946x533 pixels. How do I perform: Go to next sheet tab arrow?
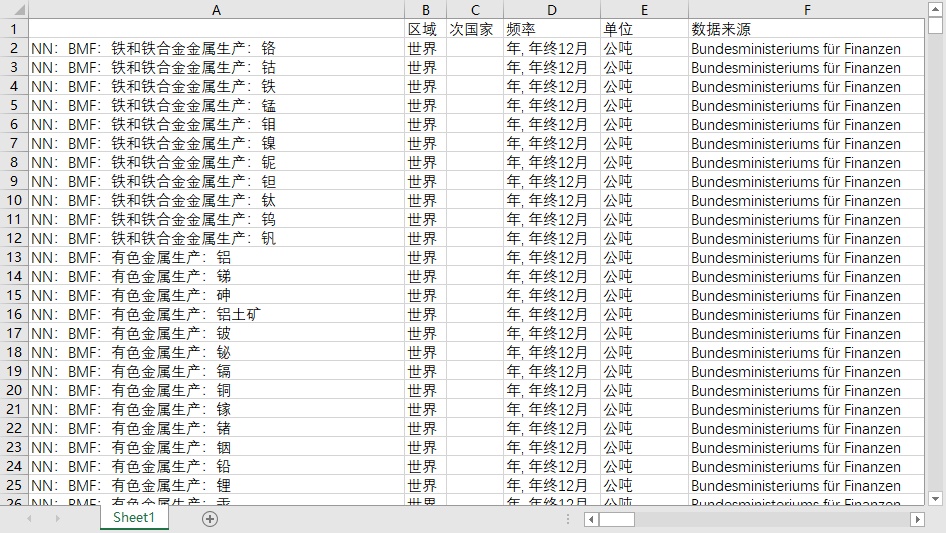coord(57,519)
